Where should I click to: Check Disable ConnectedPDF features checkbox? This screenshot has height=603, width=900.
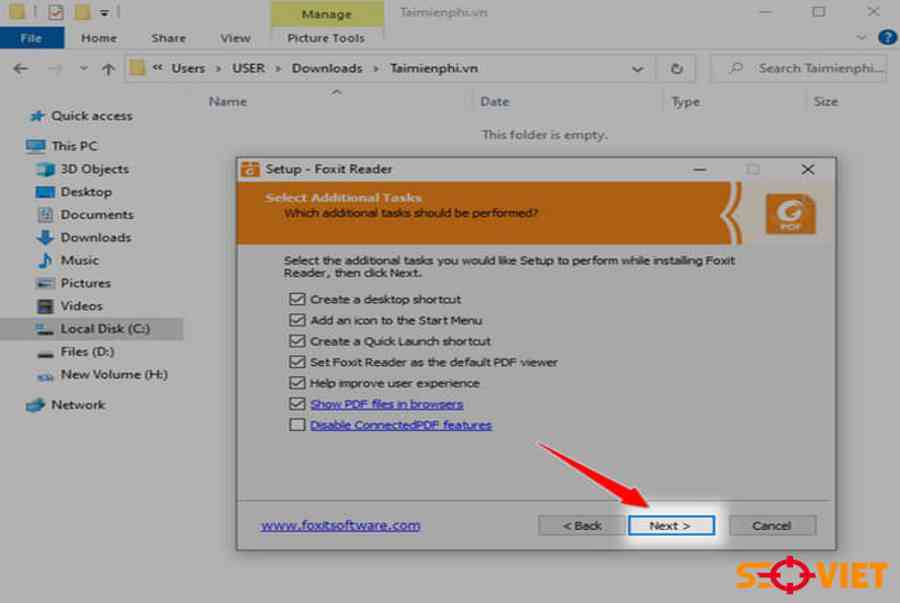point(297,425)
